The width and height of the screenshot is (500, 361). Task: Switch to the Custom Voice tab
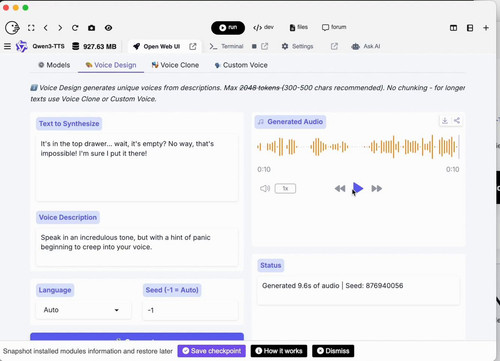click(x=241, y=65)
